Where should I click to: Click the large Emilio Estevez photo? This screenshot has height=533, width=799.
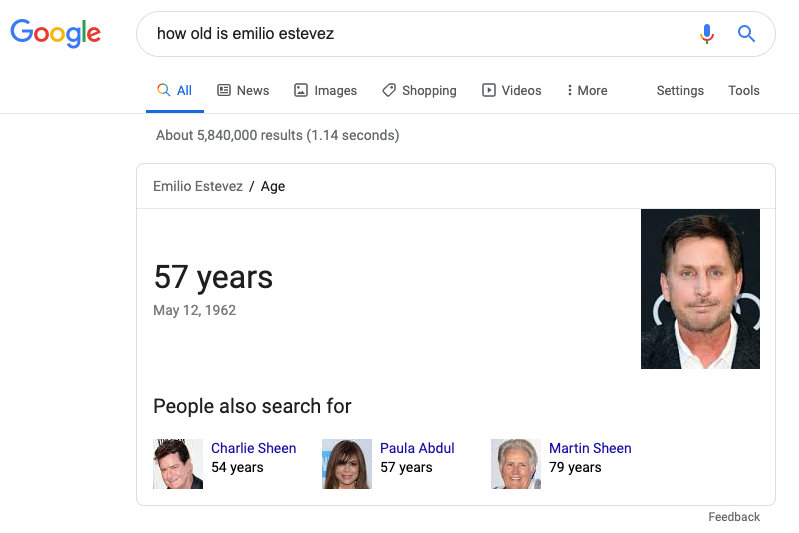(700, 289)
